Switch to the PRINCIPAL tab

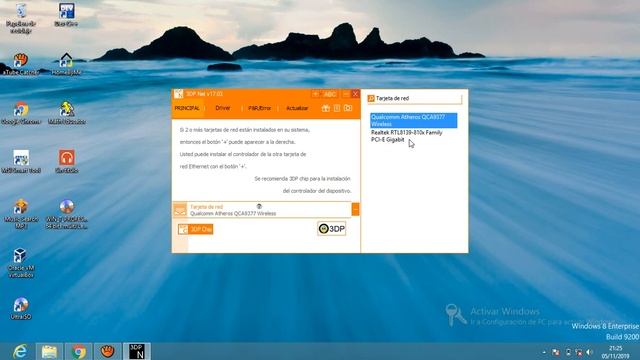187,108
